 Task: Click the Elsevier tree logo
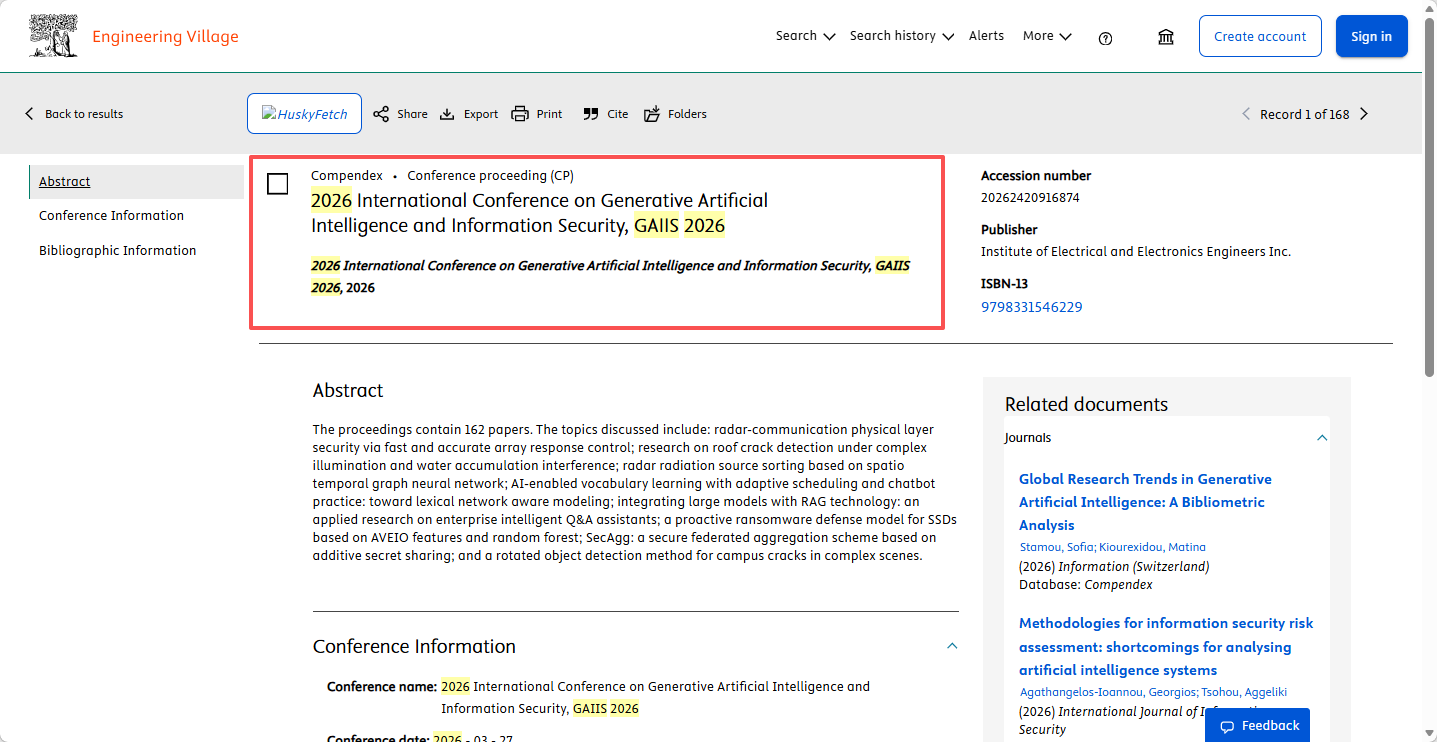(x=54, y=35)
